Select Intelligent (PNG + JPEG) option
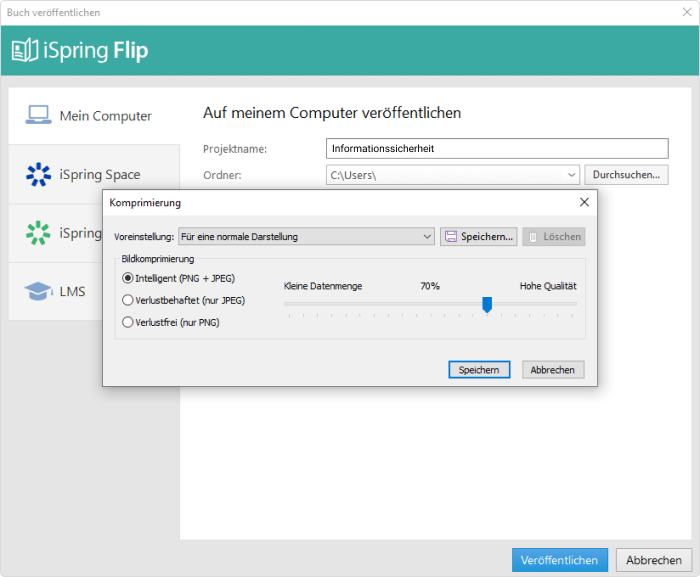The height and width of the screenshot is (577, 700). (x=179, y=278)
